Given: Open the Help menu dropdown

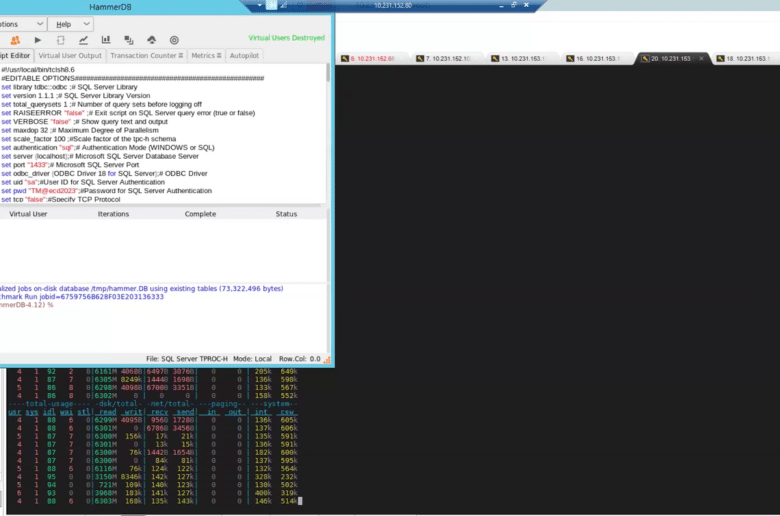Looking at the screenshot, I should (71, 24).
